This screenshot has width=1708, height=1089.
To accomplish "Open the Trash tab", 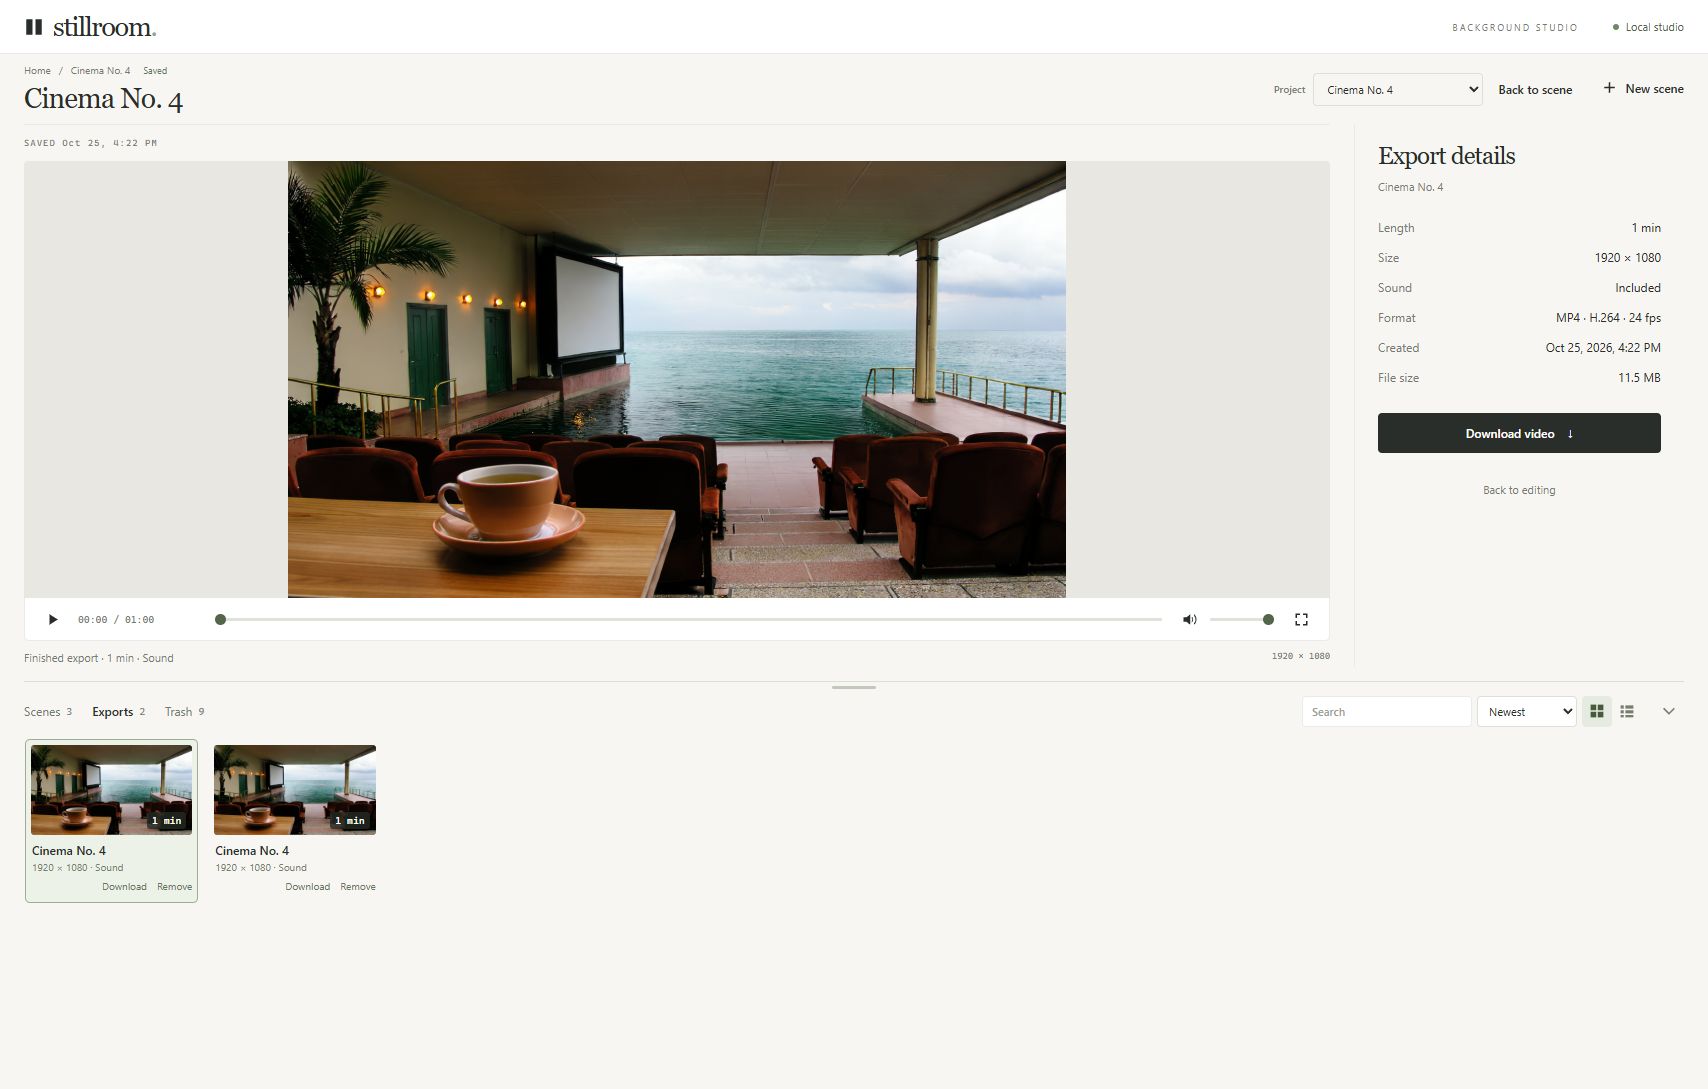I will pos(185,712).
